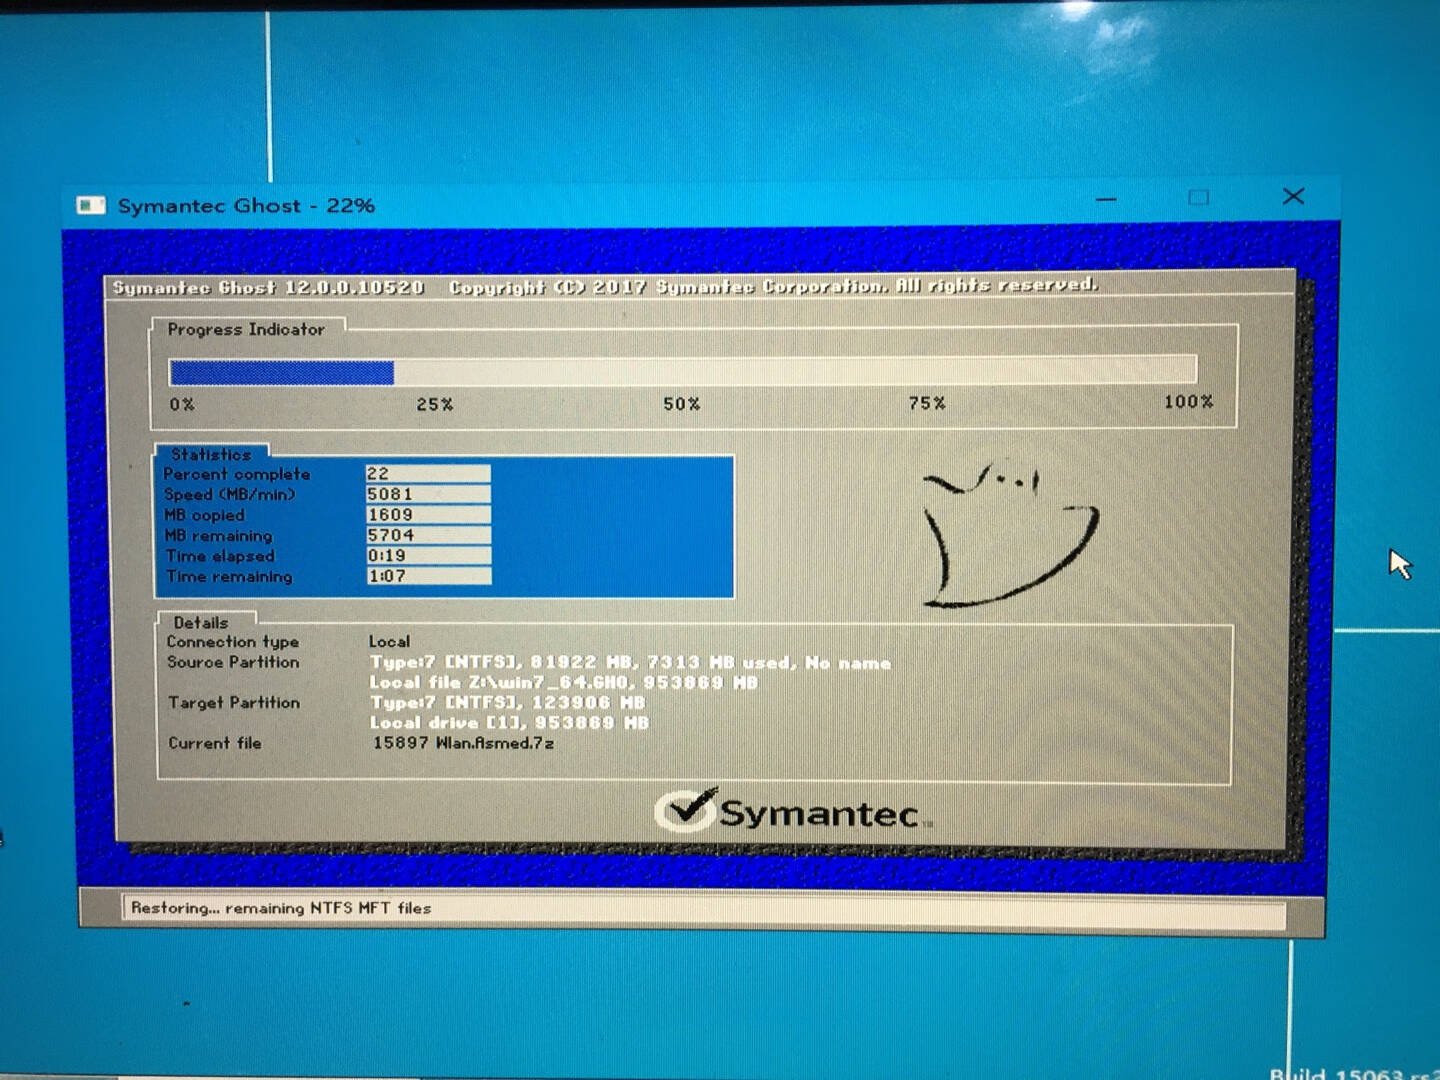Select the Time elapsed value 0:19
The height and width of the screenshot is (1080, 1440).
click(x=428, y=555)
